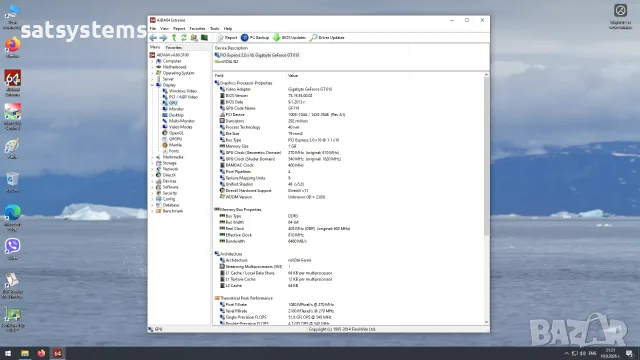Open the Report menu
The width and height of the screenshot is (640, 360).
(179, 29)
